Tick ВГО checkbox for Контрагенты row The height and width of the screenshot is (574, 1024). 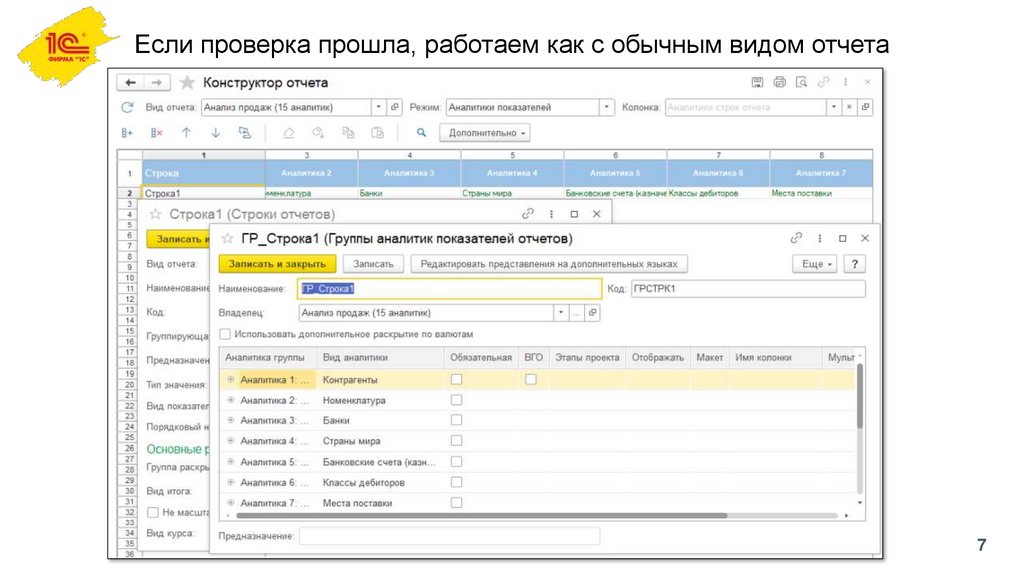point(531,379)
